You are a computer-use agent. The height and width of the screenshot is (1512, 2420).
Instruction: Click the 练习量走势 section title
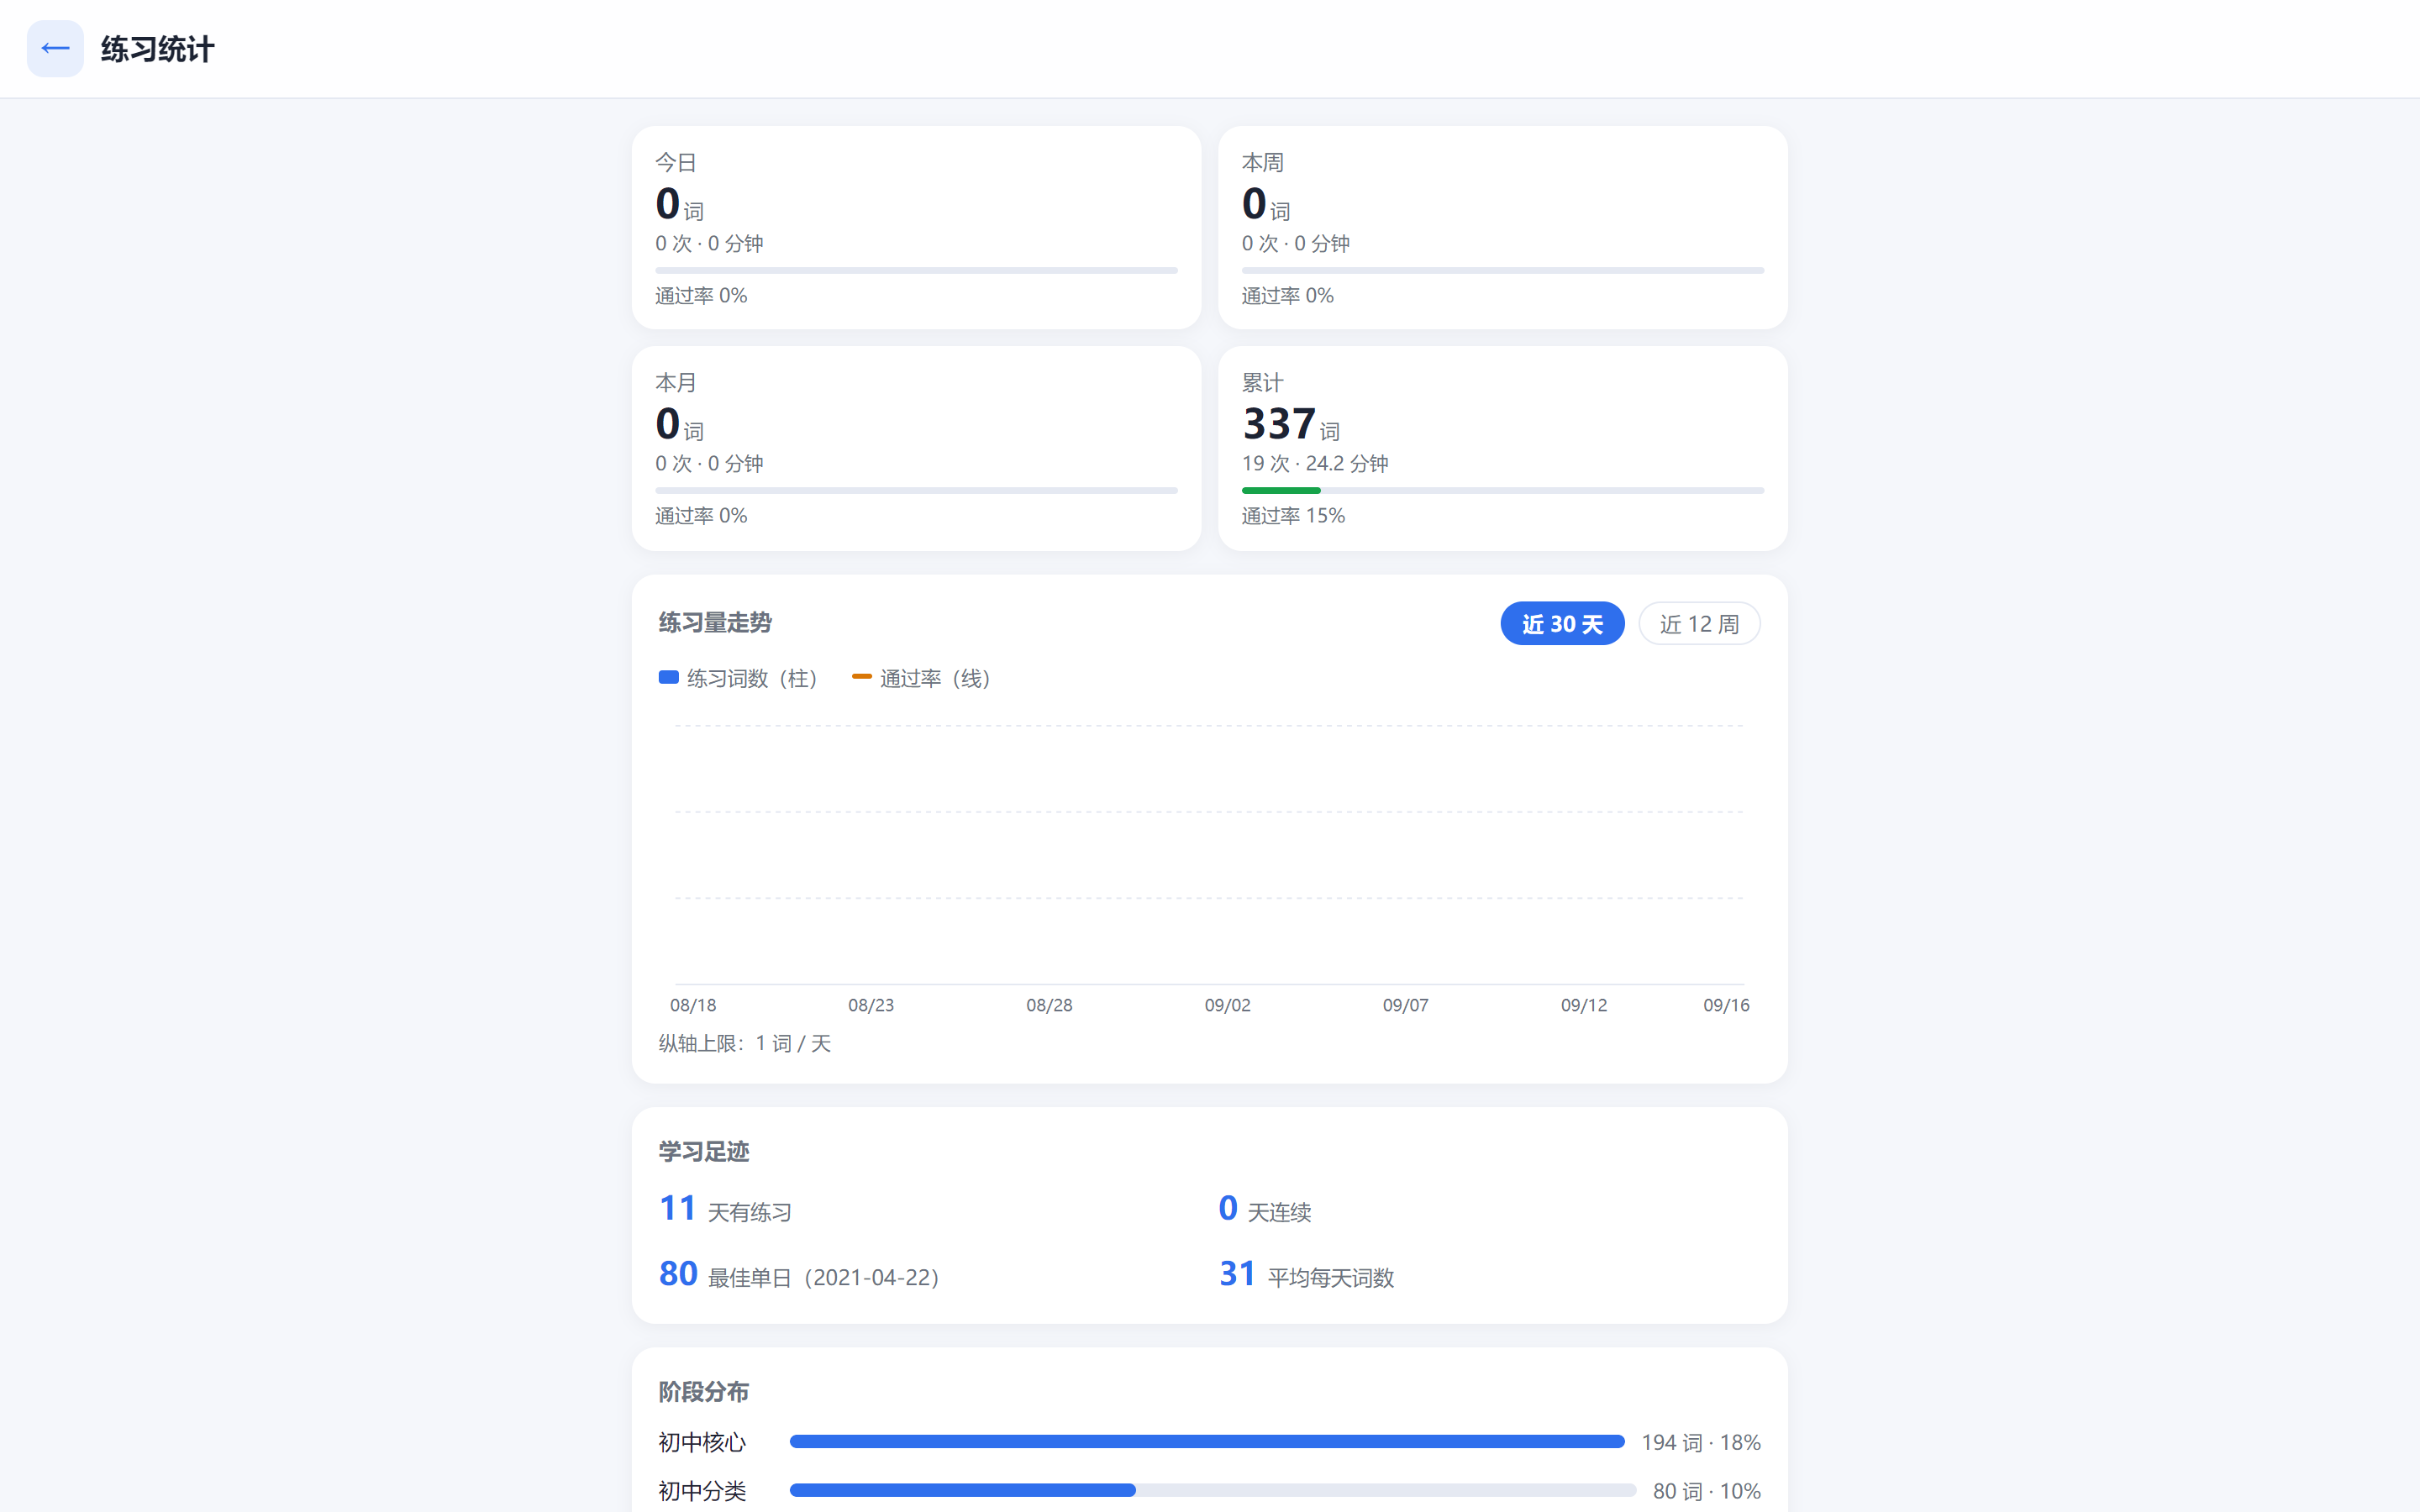point(715,623)
